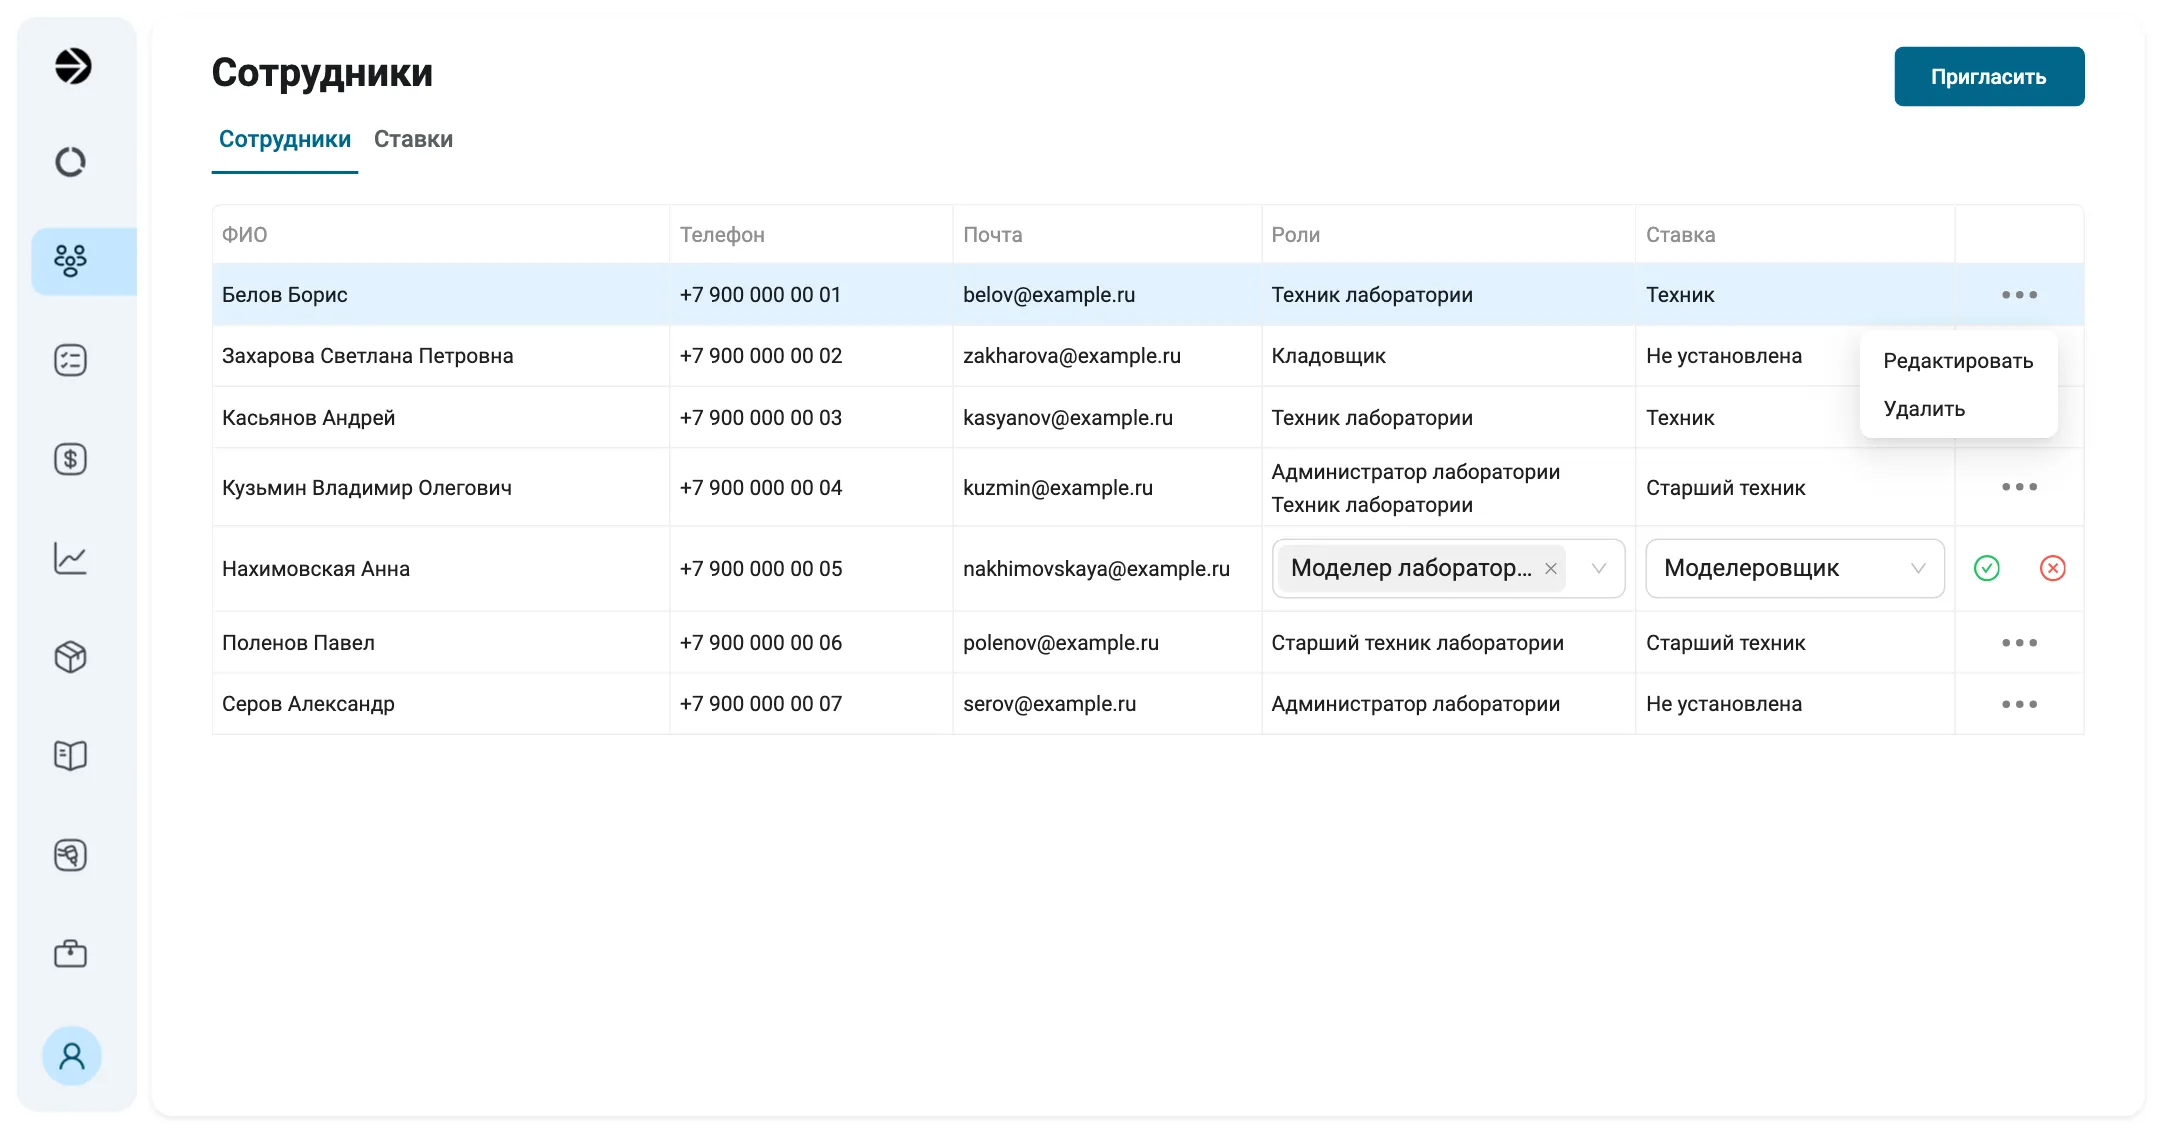Open the employees group icon in sidebar
Viewport: 2160px width, 1131px height.
(70, 261)
